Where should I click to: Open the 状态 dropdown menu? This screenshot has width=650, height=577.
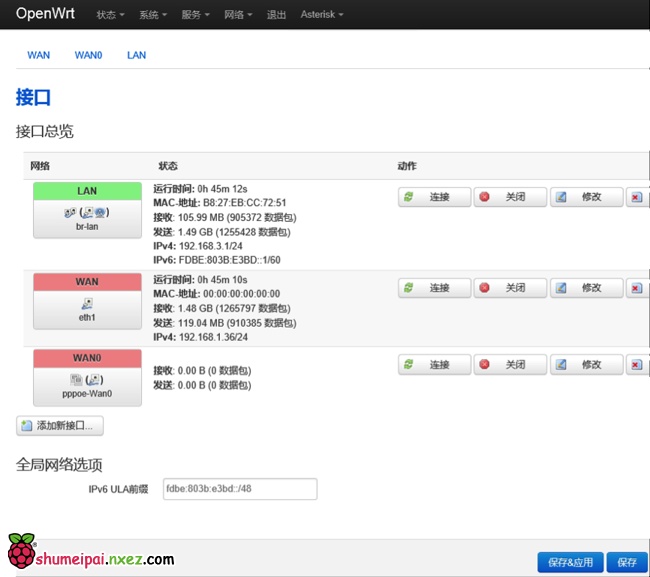pos(110,15)
